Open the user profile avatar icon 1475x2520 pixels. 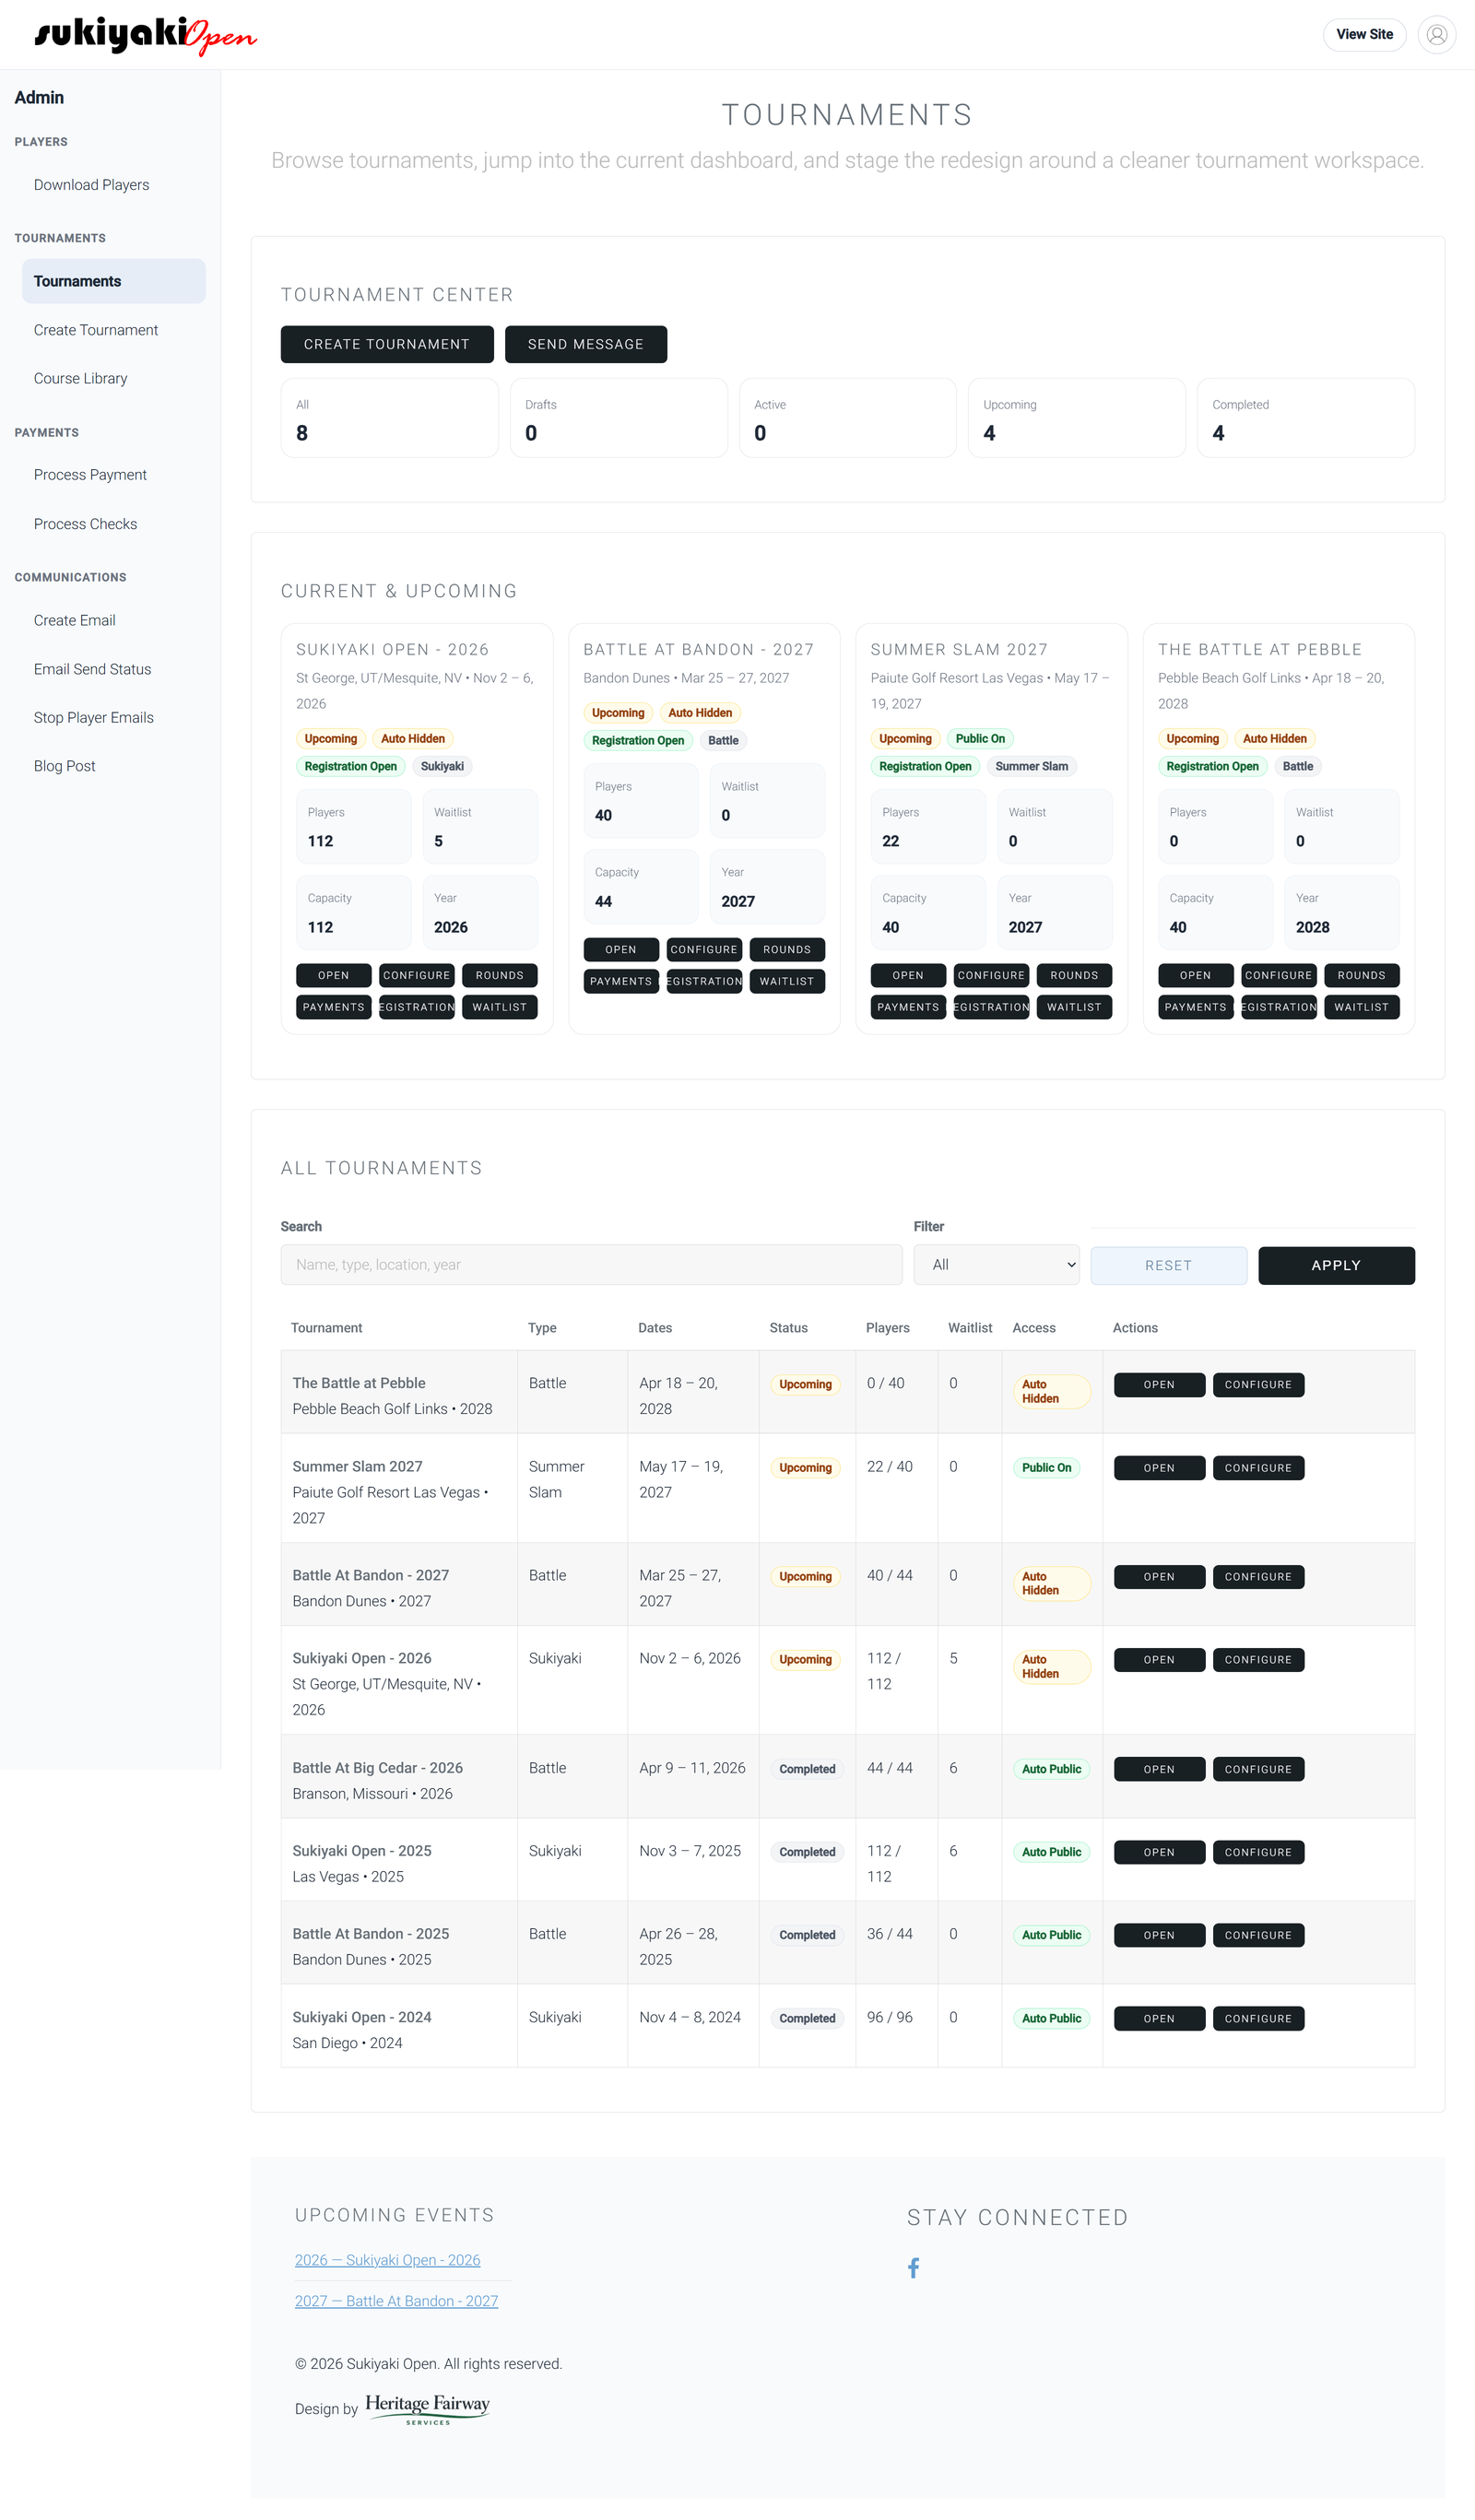1436,35
